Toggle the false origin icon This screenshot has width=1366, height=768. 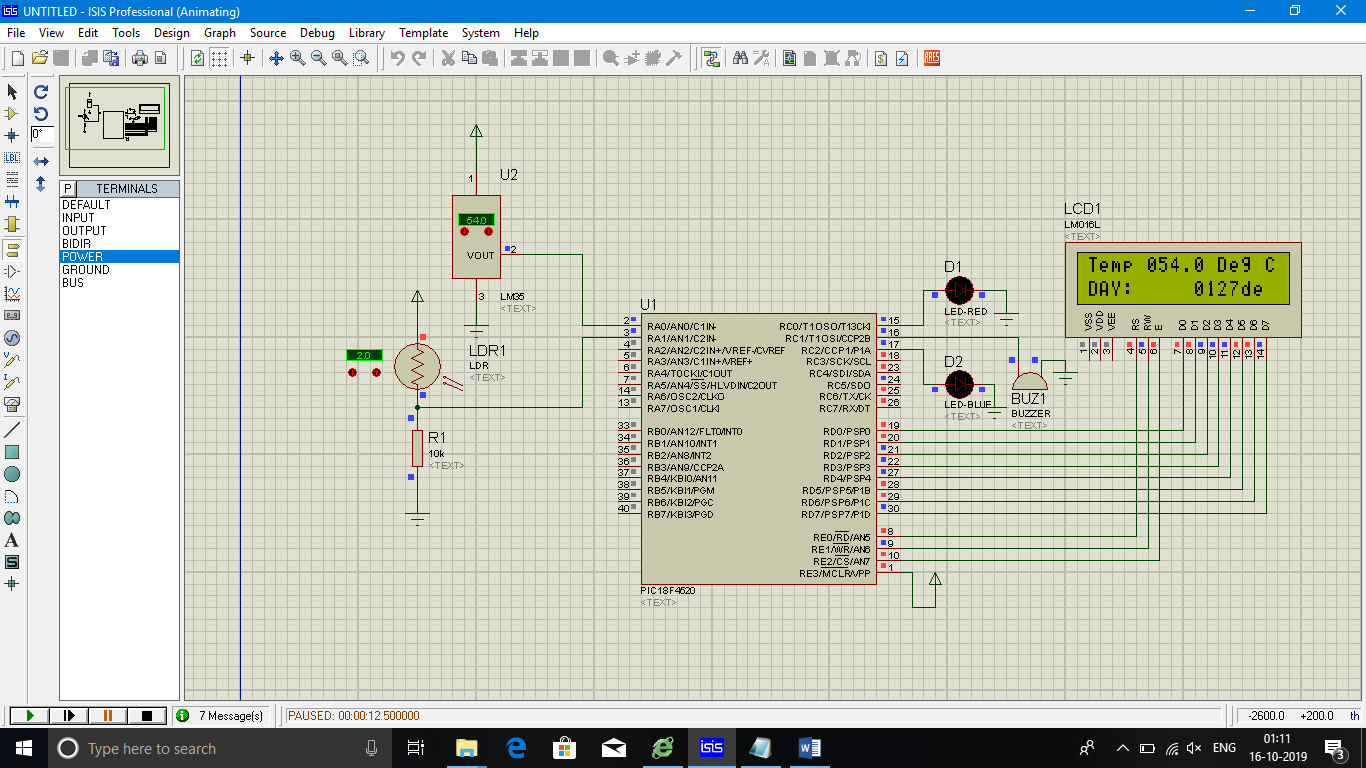[248, 58]
